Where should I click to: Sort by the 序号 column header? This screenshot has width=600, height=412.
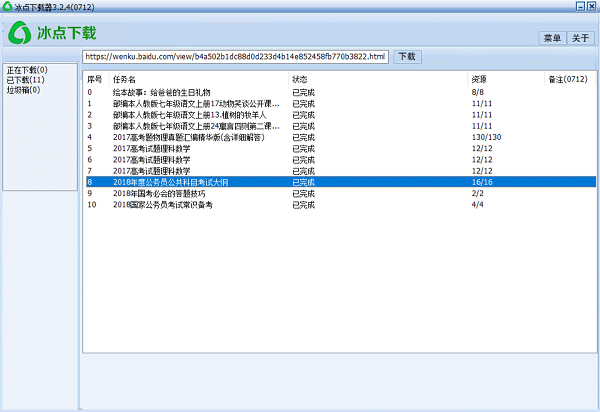pos(95,79)
